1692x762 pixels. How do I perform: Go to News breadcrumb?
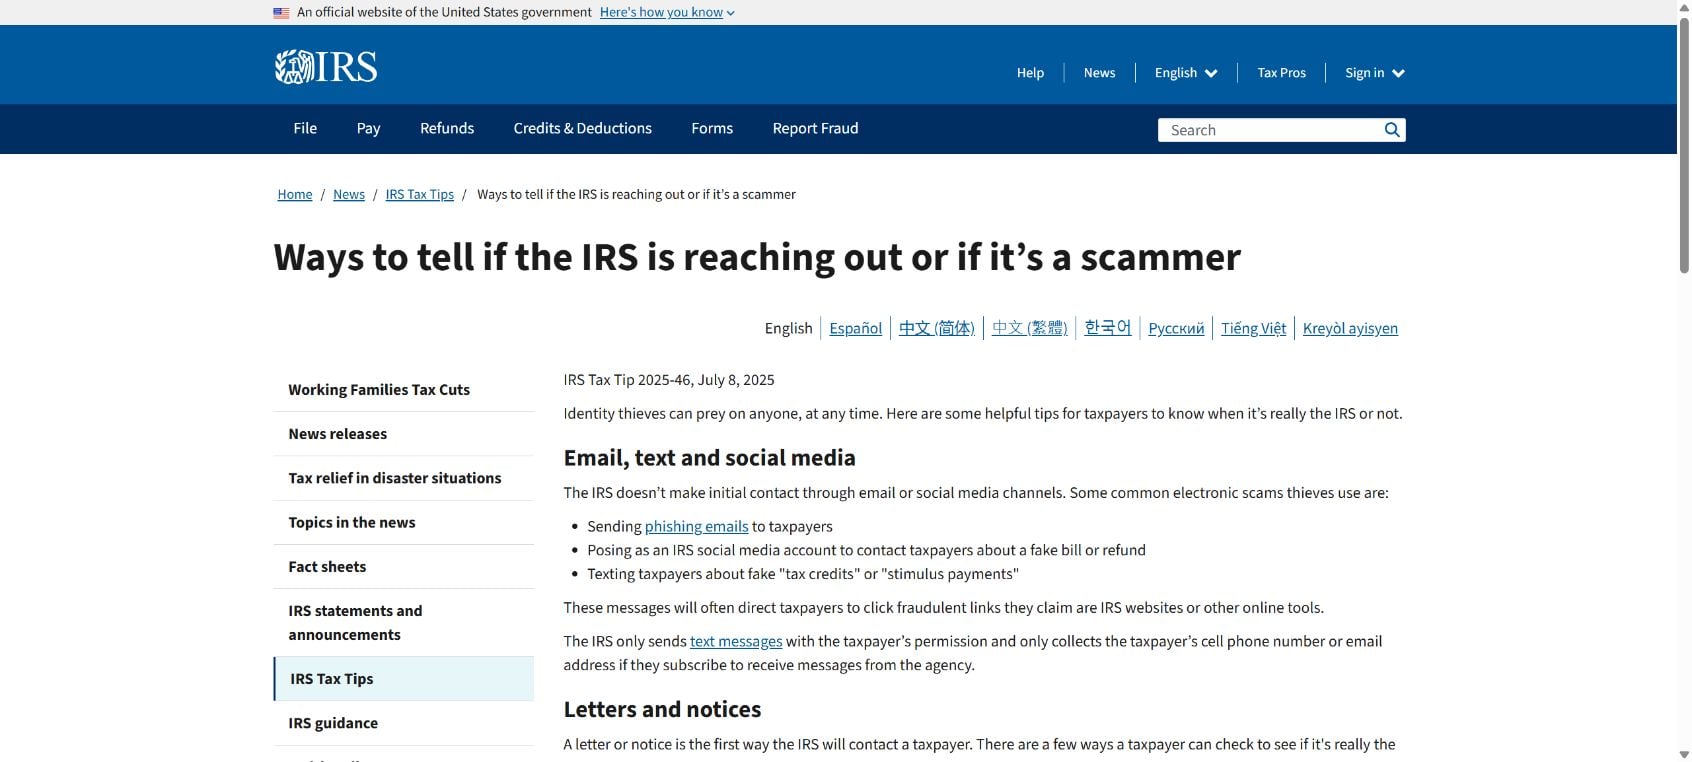pos(349,194)
